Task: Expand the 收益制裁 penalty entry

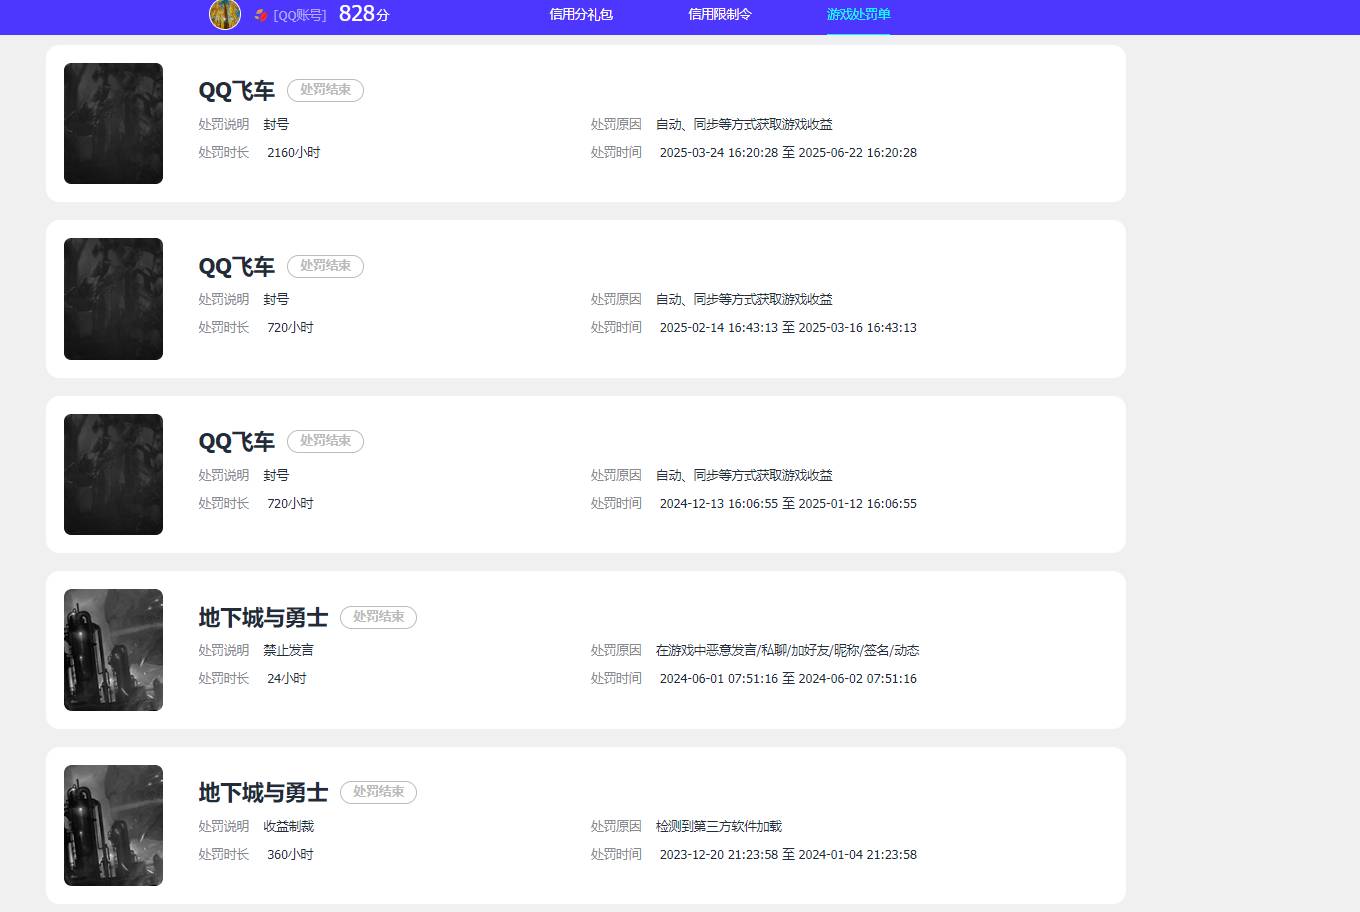Action: [x=290, y=825]
